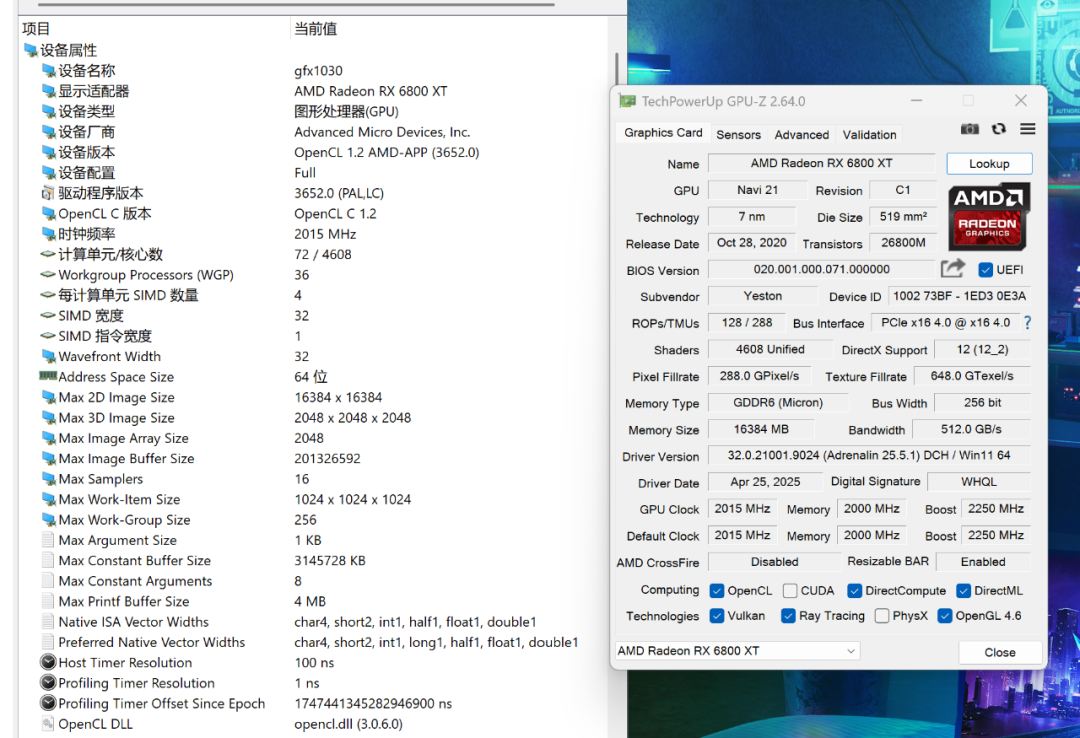Click the clock icon beside Host Timer Resolution
This screenshot has height=738, width=1080.
click(48, 662)
